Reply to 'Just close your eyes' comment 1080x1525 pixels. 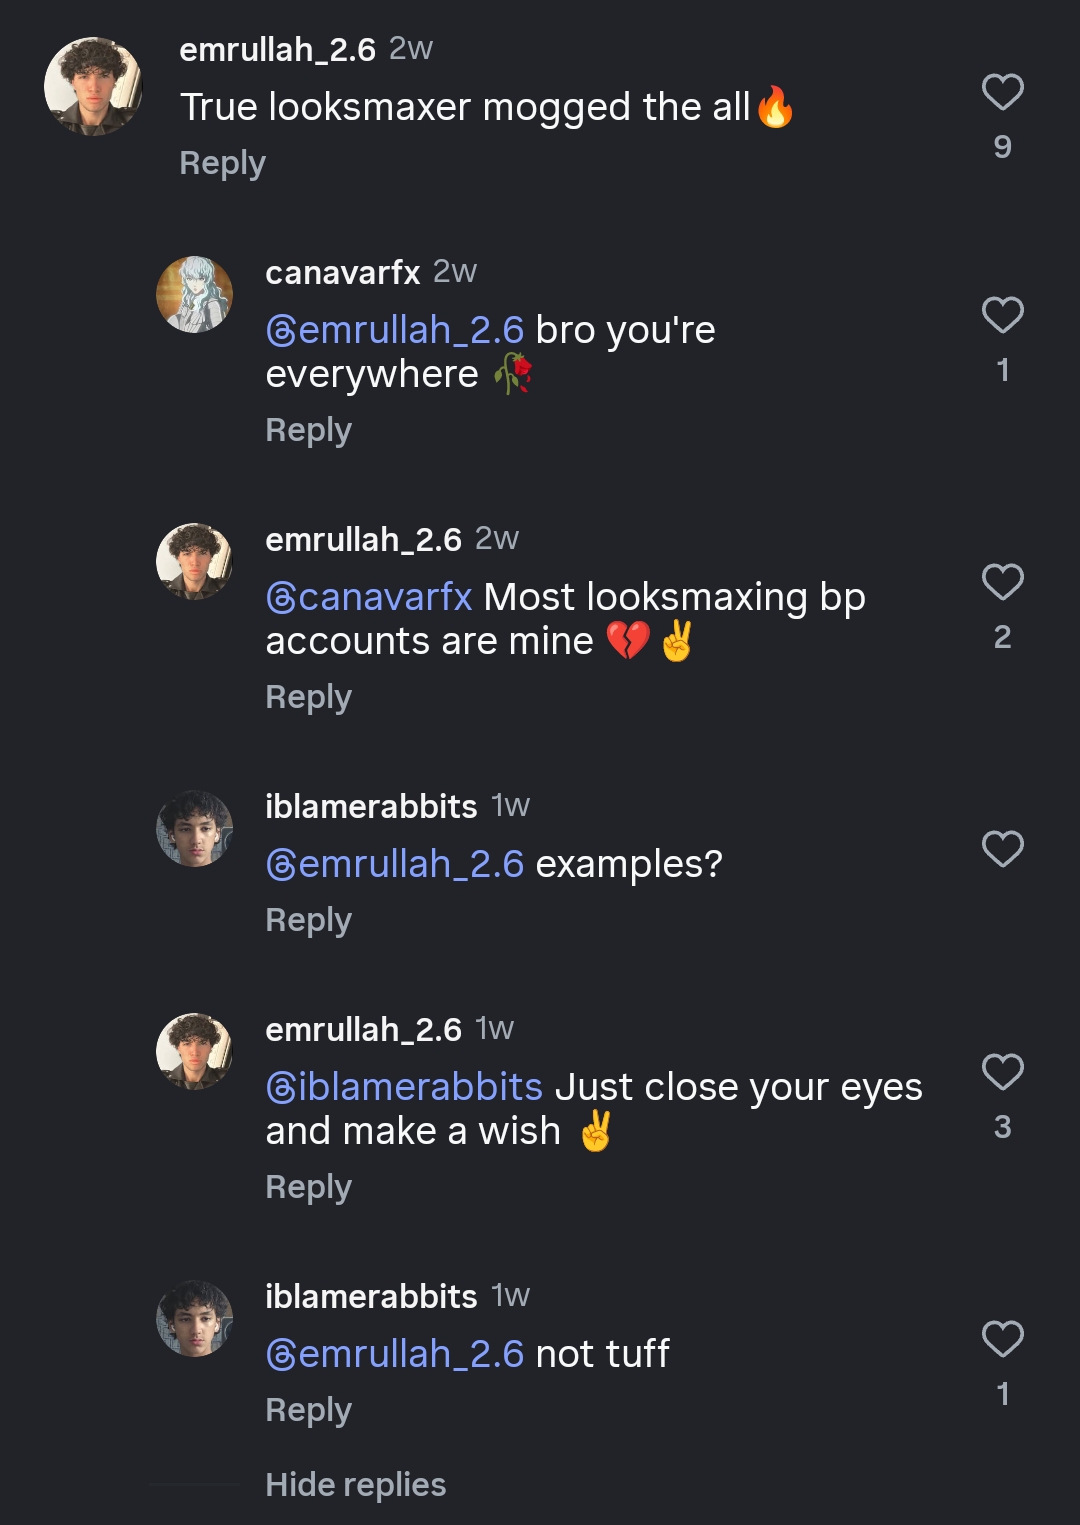(308, 1187)
